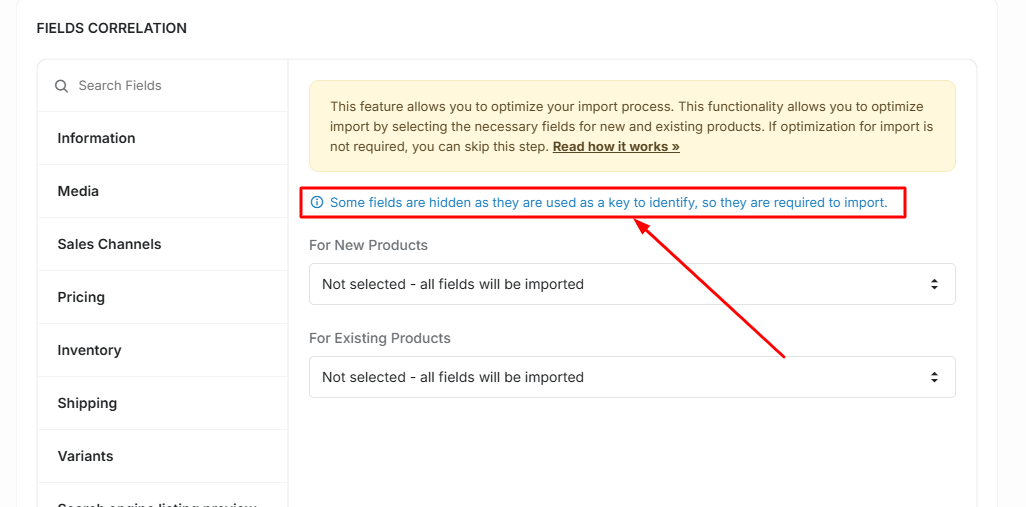Open the For Existing Products dropdown
Viewport: 1026px width, 507px height.
coord(632,377)
